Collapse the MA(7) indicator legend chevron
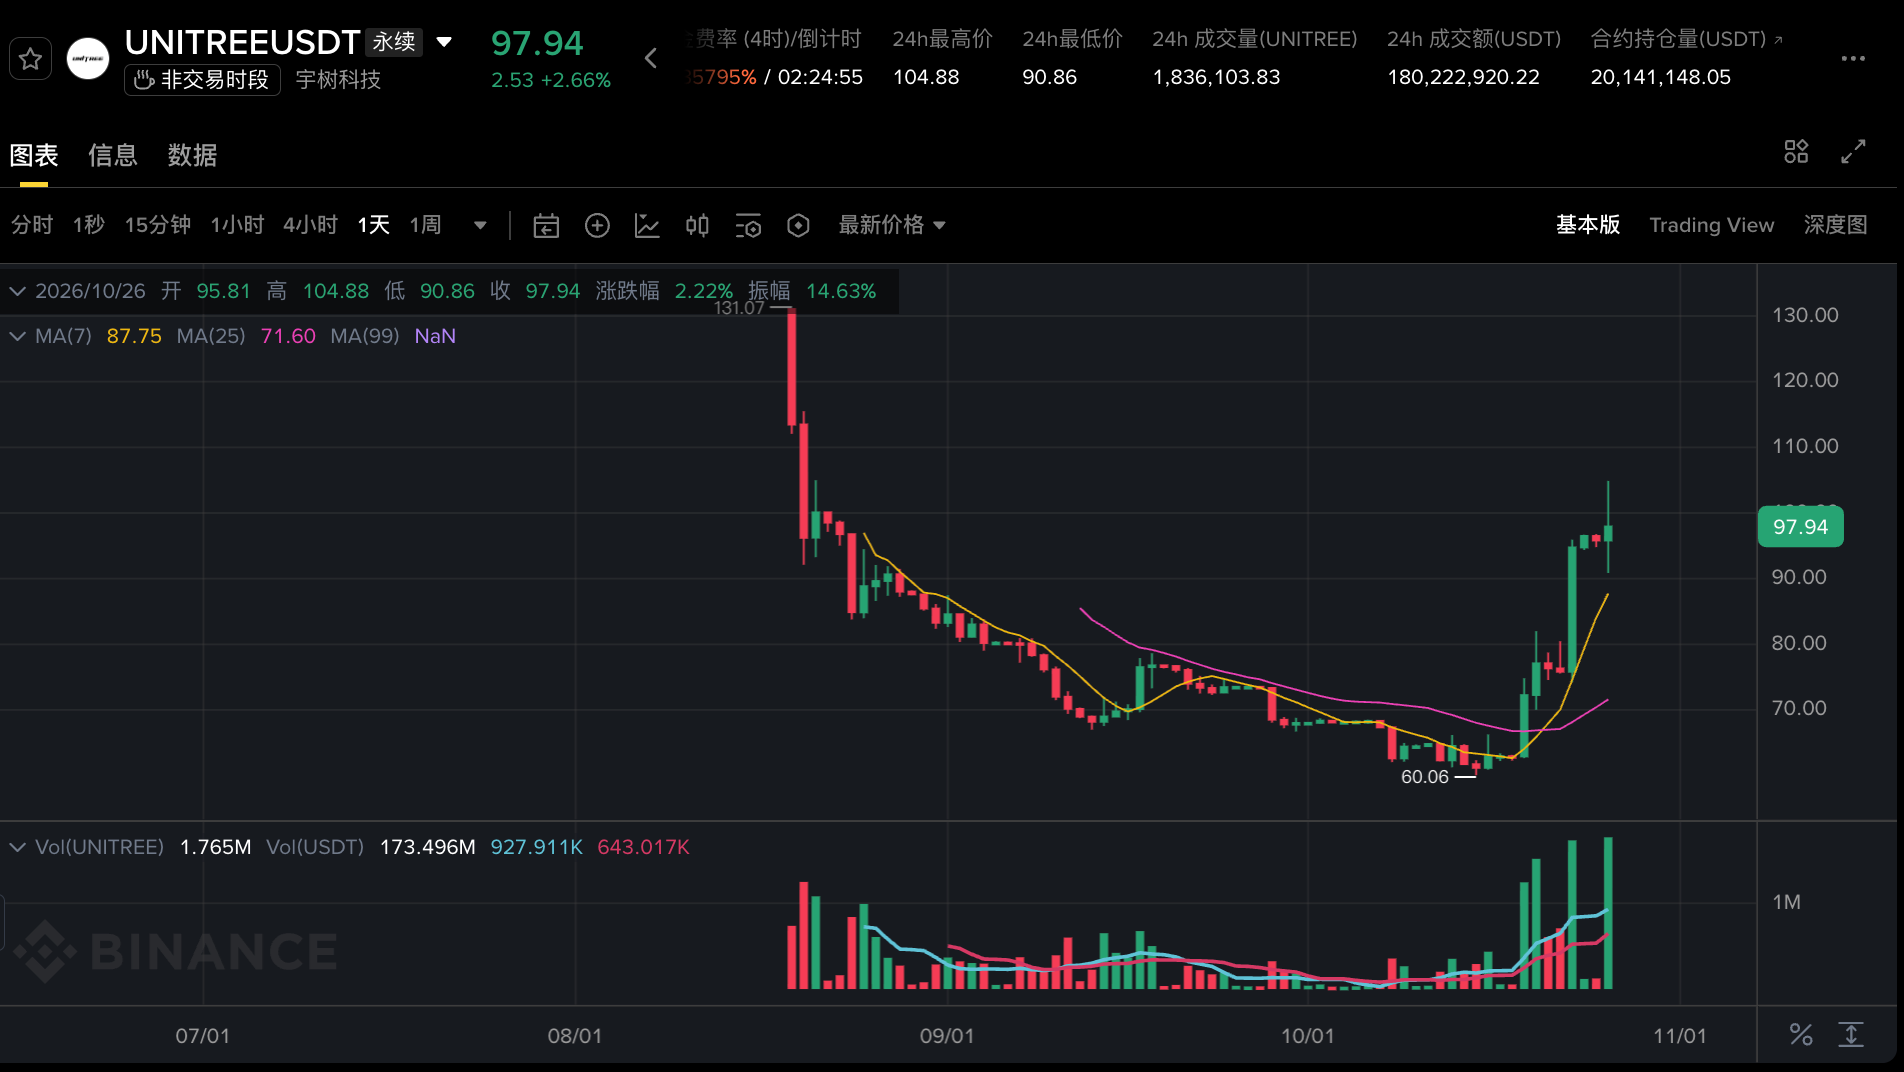 [x=17, y=336]
